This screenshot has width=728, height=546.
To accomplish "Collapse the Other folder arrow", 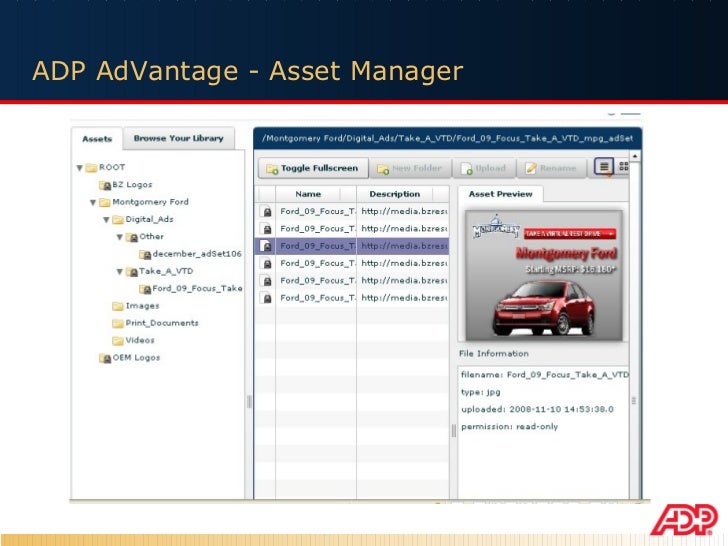I will point(120,237).
